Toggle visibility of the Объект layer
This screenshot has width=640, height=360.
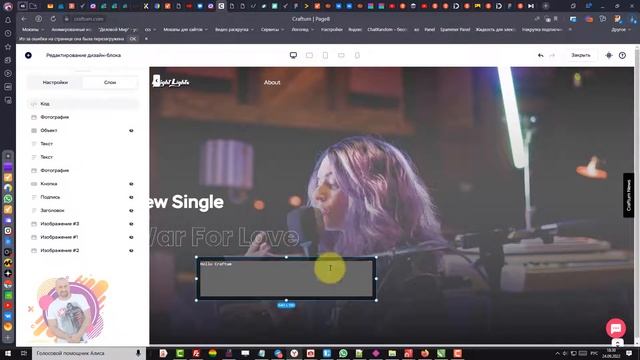131,131
